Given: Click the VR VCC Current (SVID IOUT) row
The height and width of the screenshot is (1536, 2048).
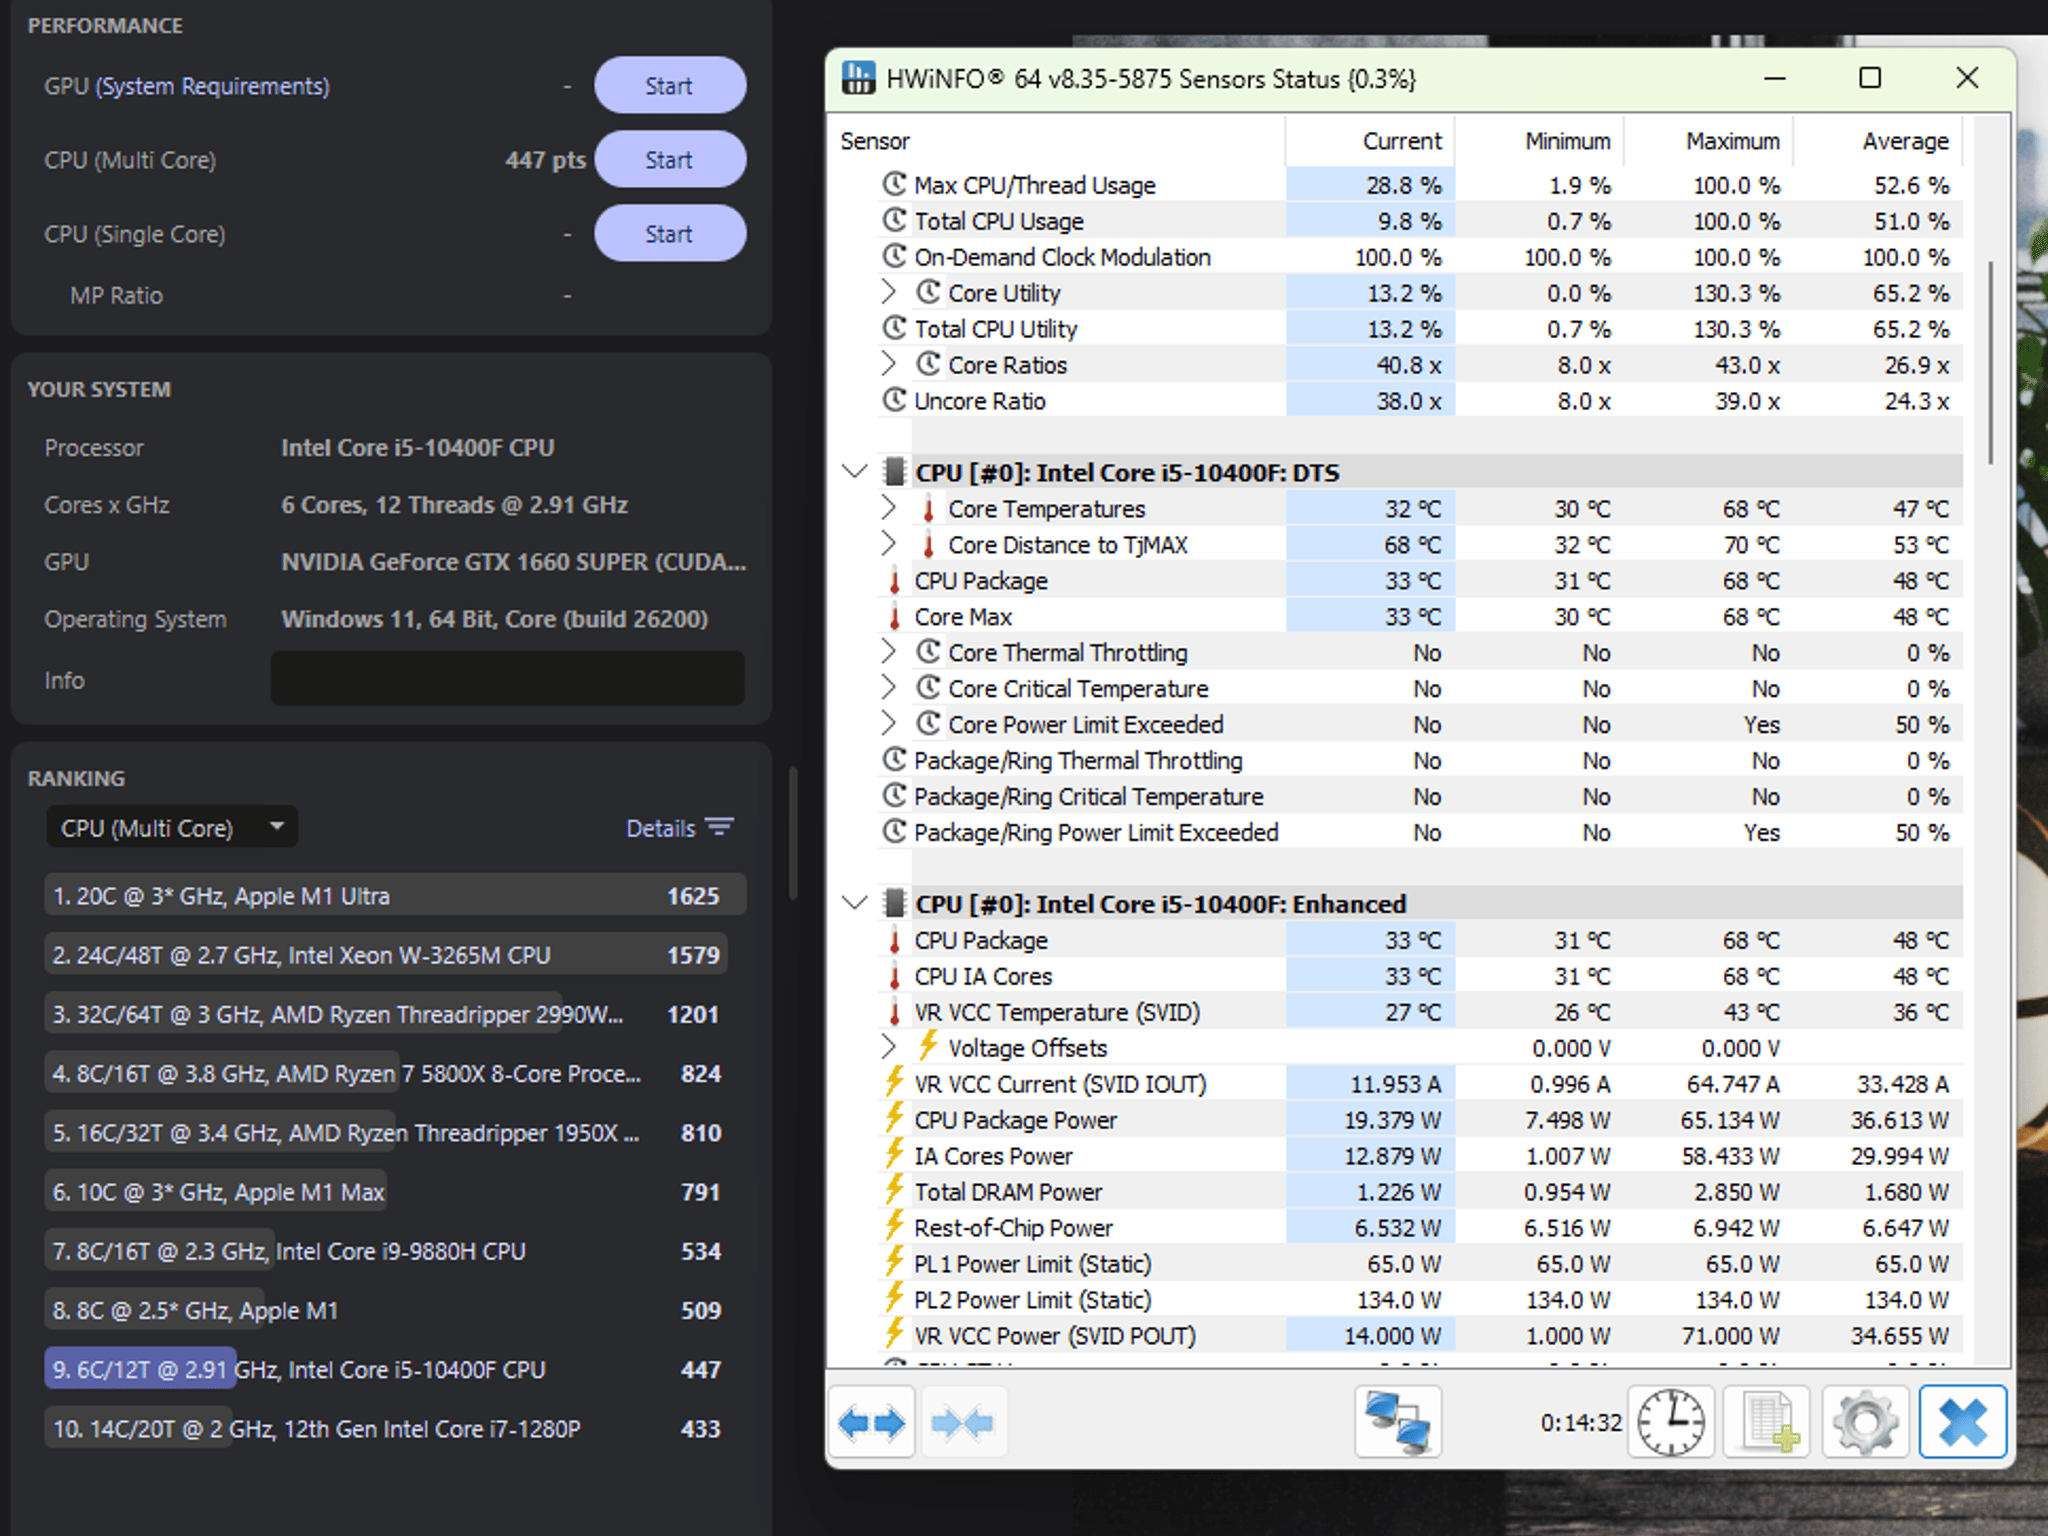Looking at the screenshot, I should (x=1420, y=1083).
